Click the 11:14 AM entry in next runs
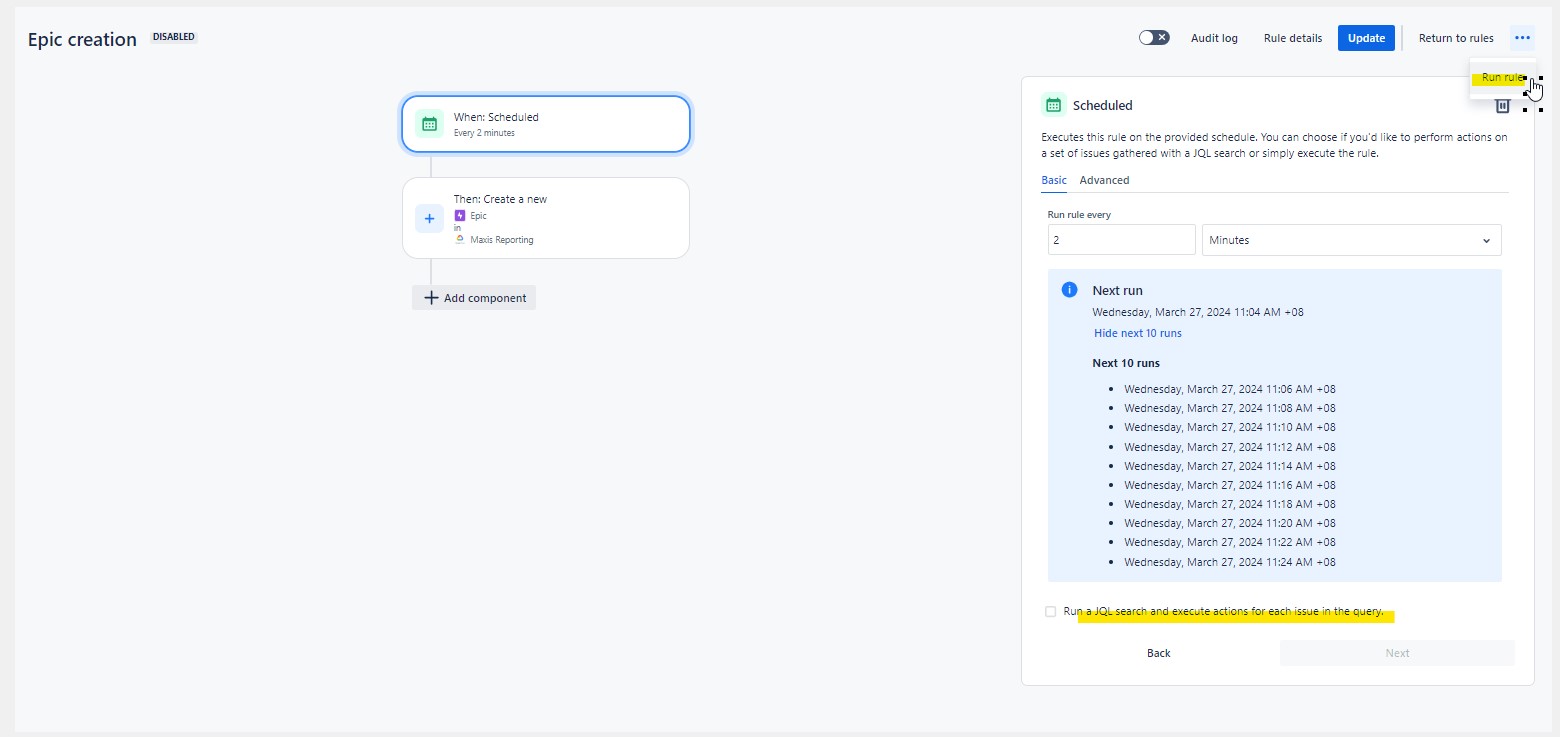Viewport: 1560px width, 737px height. (x=1229, y=466)
